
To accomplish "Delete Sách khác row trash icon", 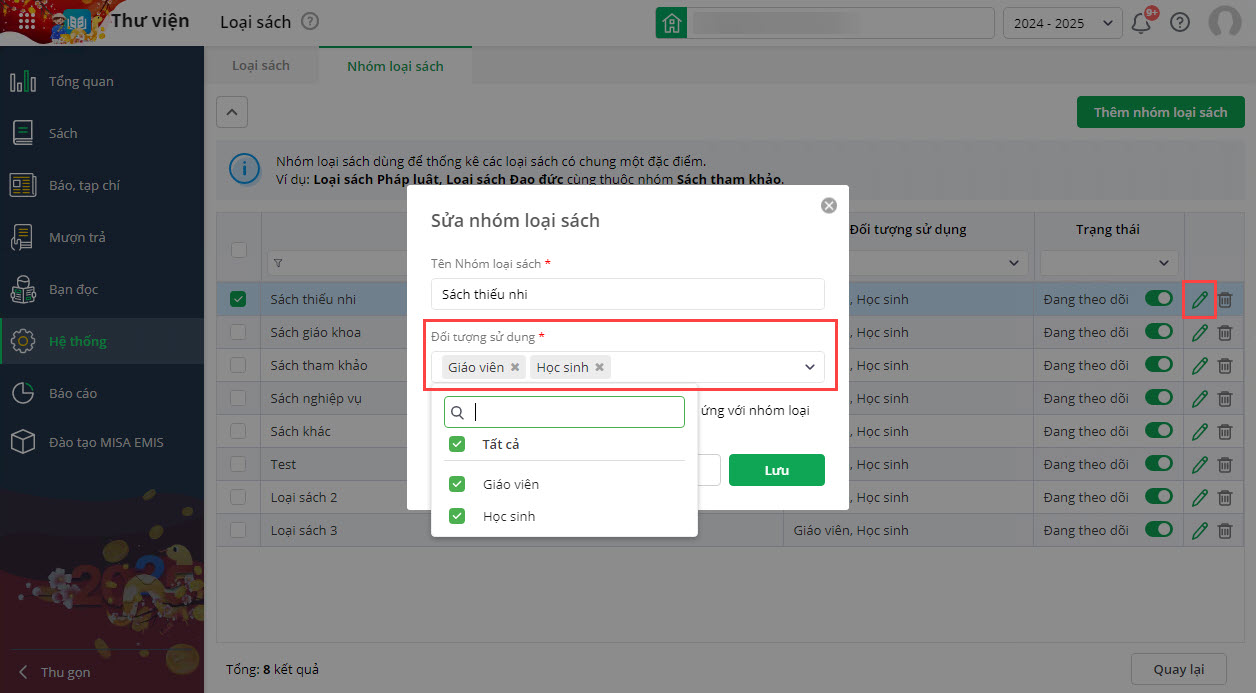I will tap(1225, 431).
